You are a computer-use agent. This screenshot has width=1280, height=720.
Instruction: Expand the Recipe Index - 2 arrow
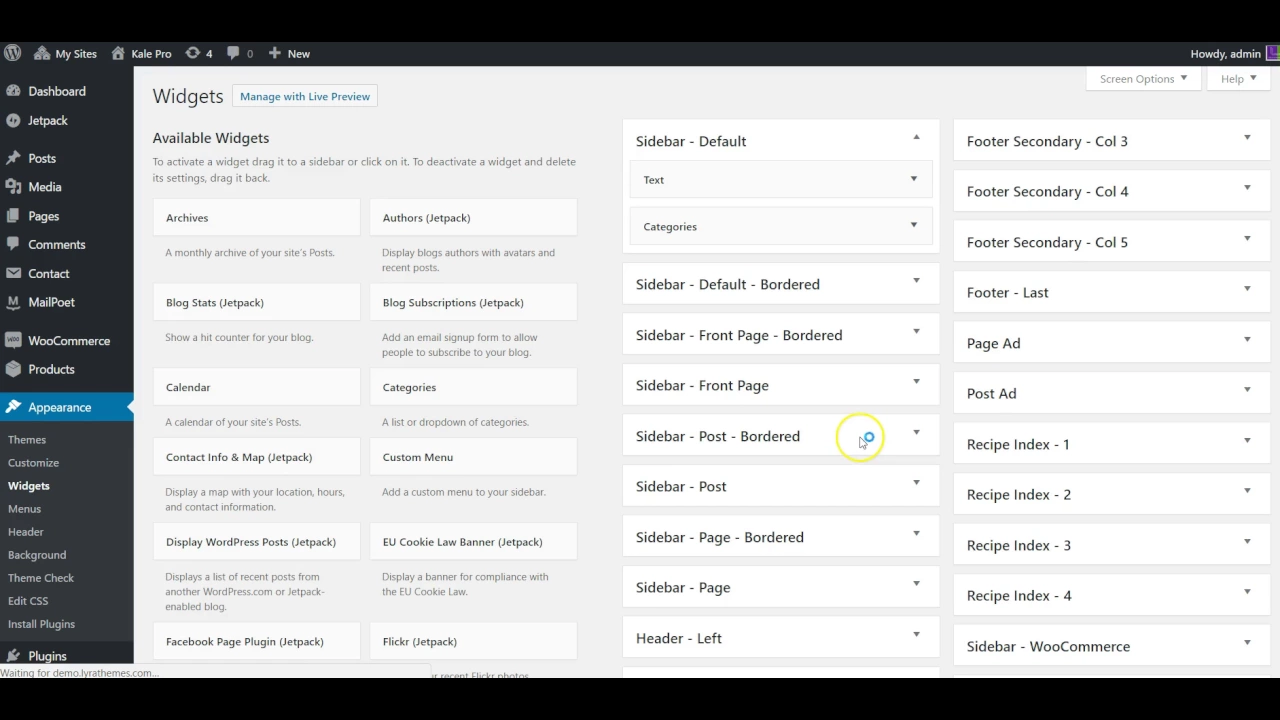tap(1247, 491)
